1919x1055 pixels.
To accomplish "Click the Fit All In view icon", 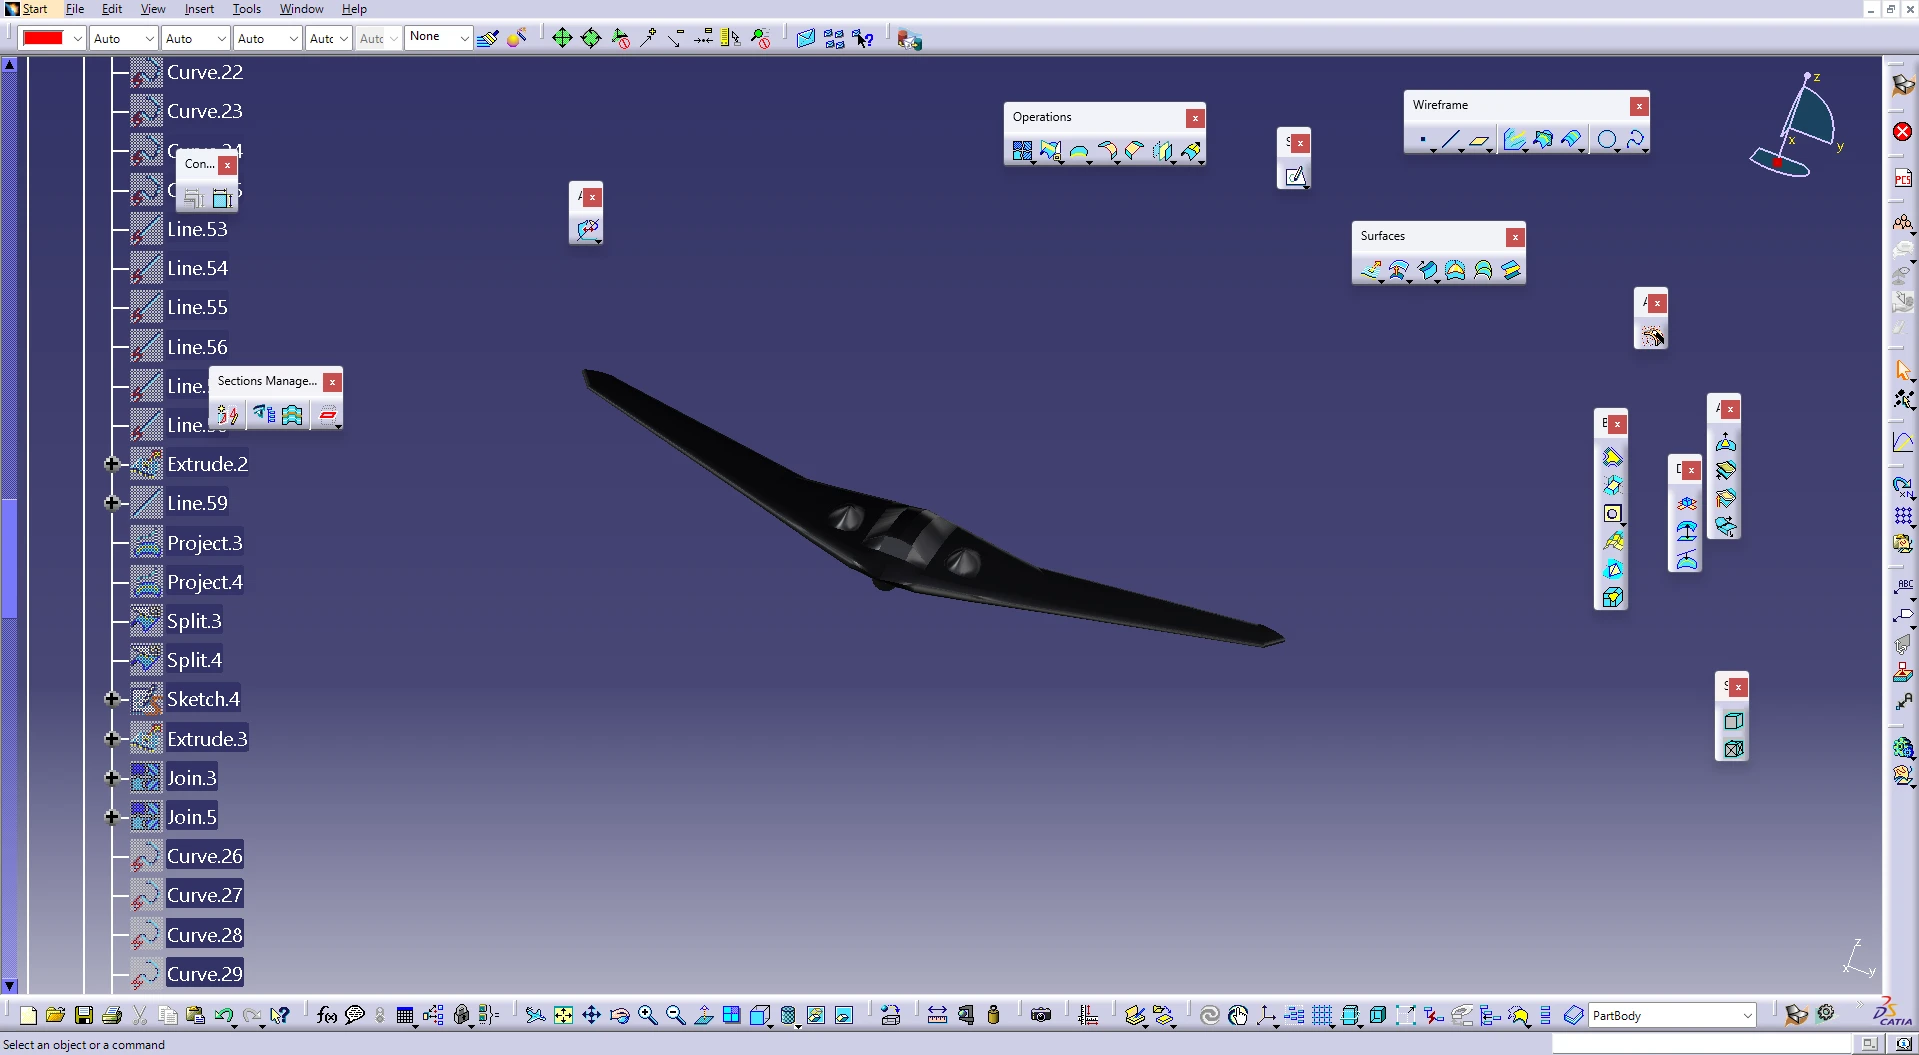I will click(563, 1016).
